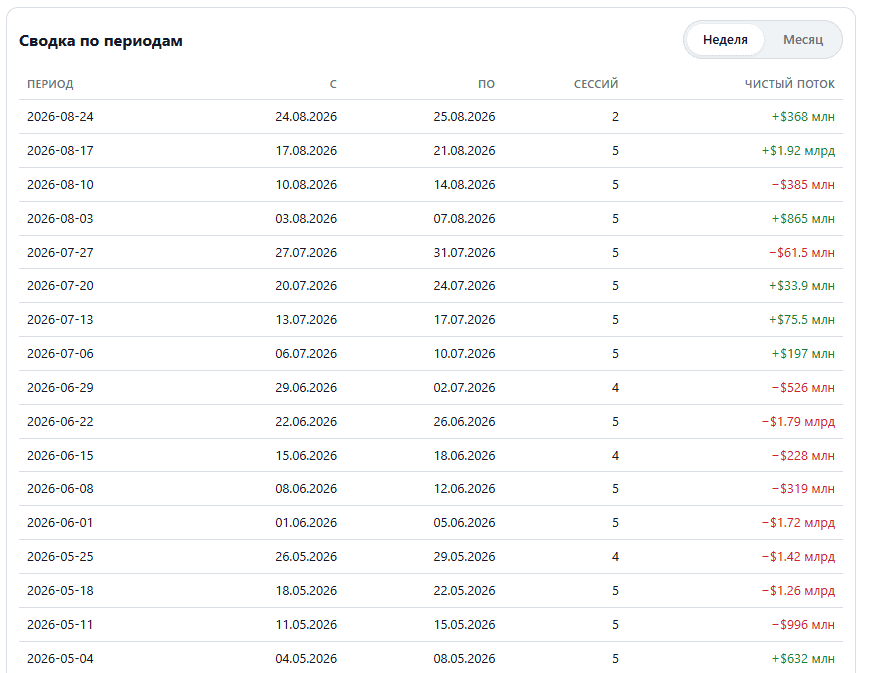Select period 2026-07-13 row label
The image size is (873, 673).
[60, 320]
